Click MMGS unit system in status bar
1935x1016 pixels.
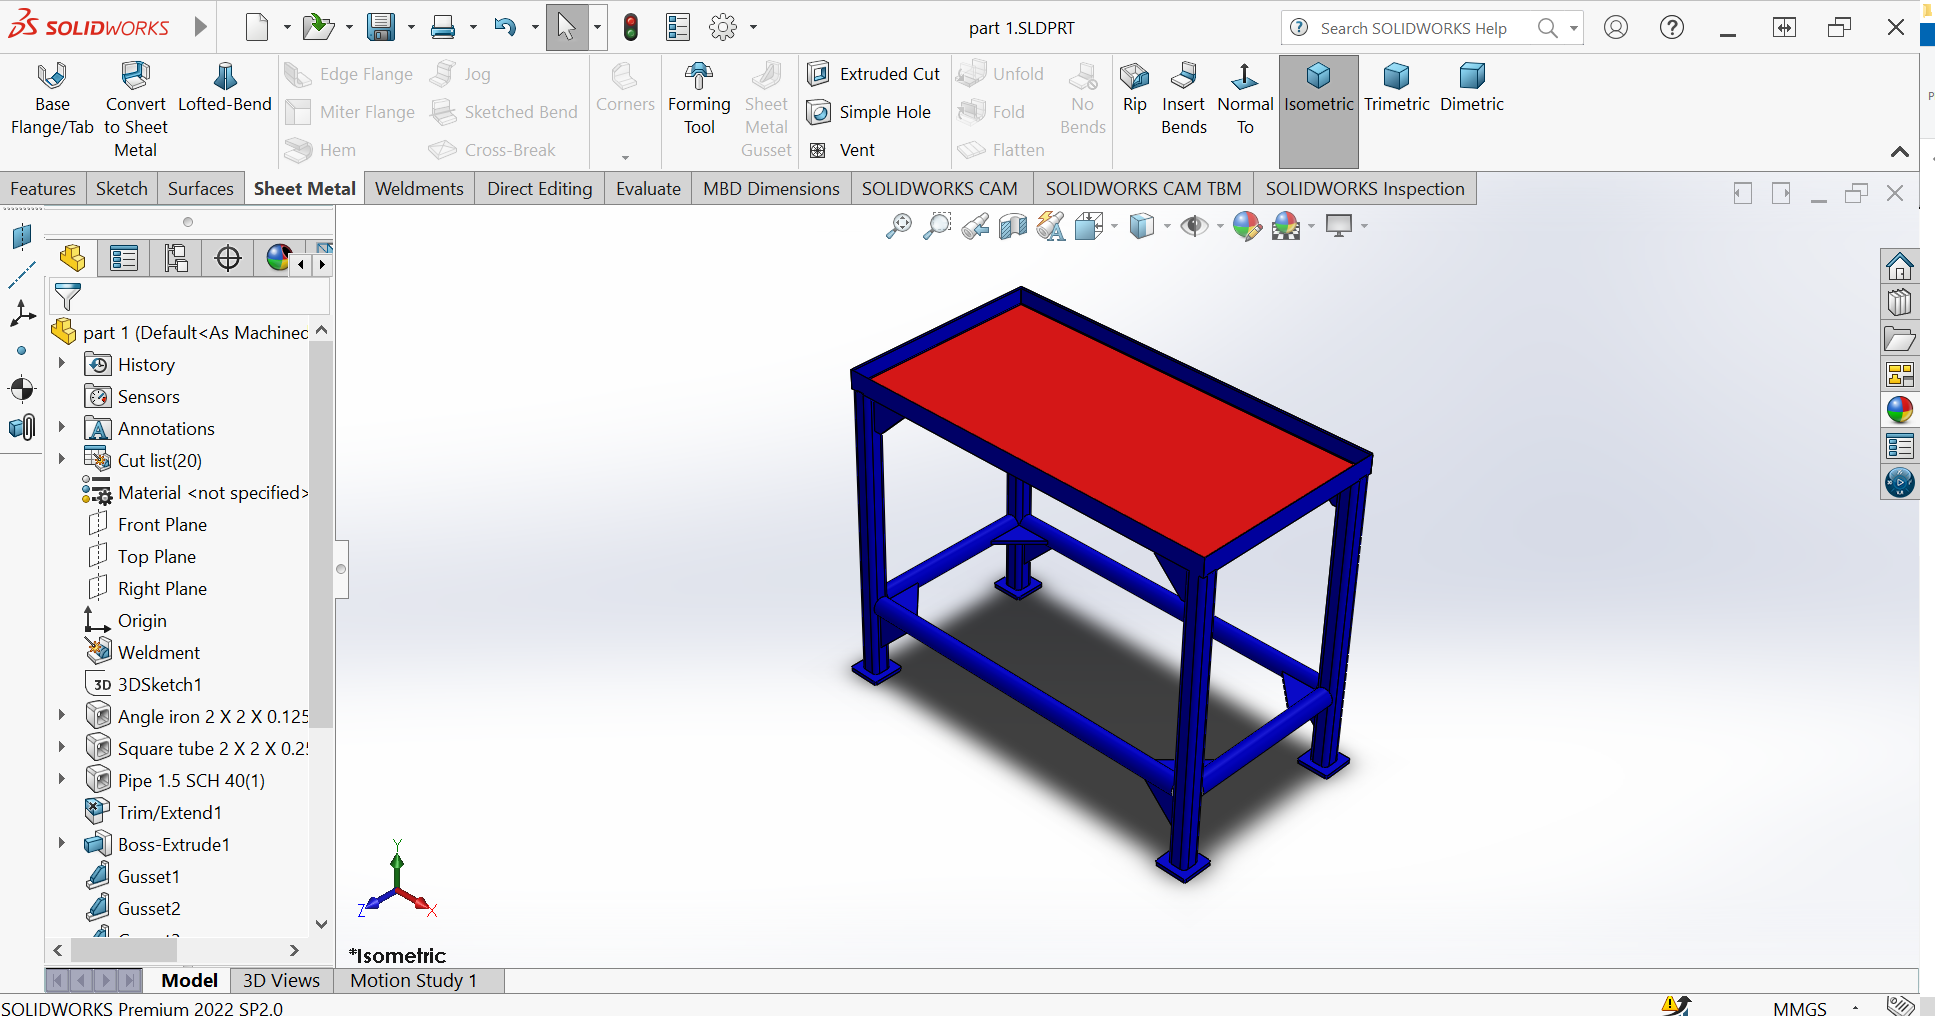click(x=1800, y=1008)
